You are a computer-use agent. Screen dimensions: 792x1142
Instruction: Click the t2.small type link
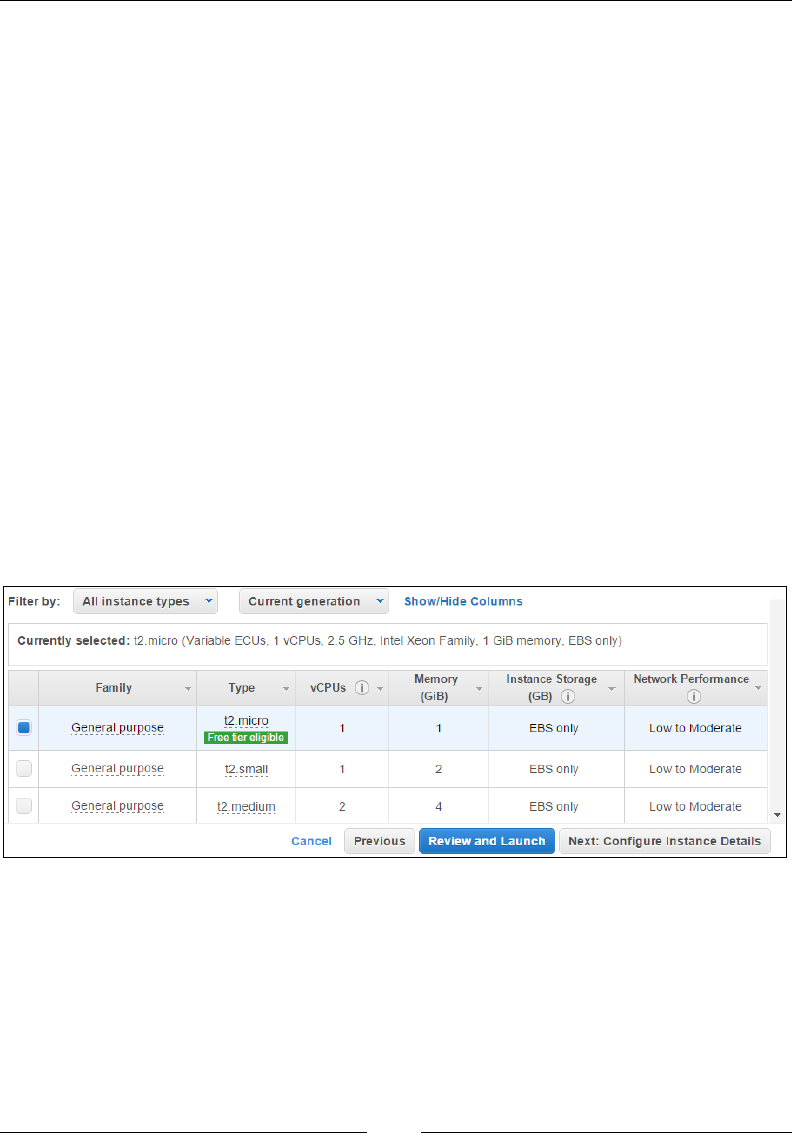click(246, 769)
